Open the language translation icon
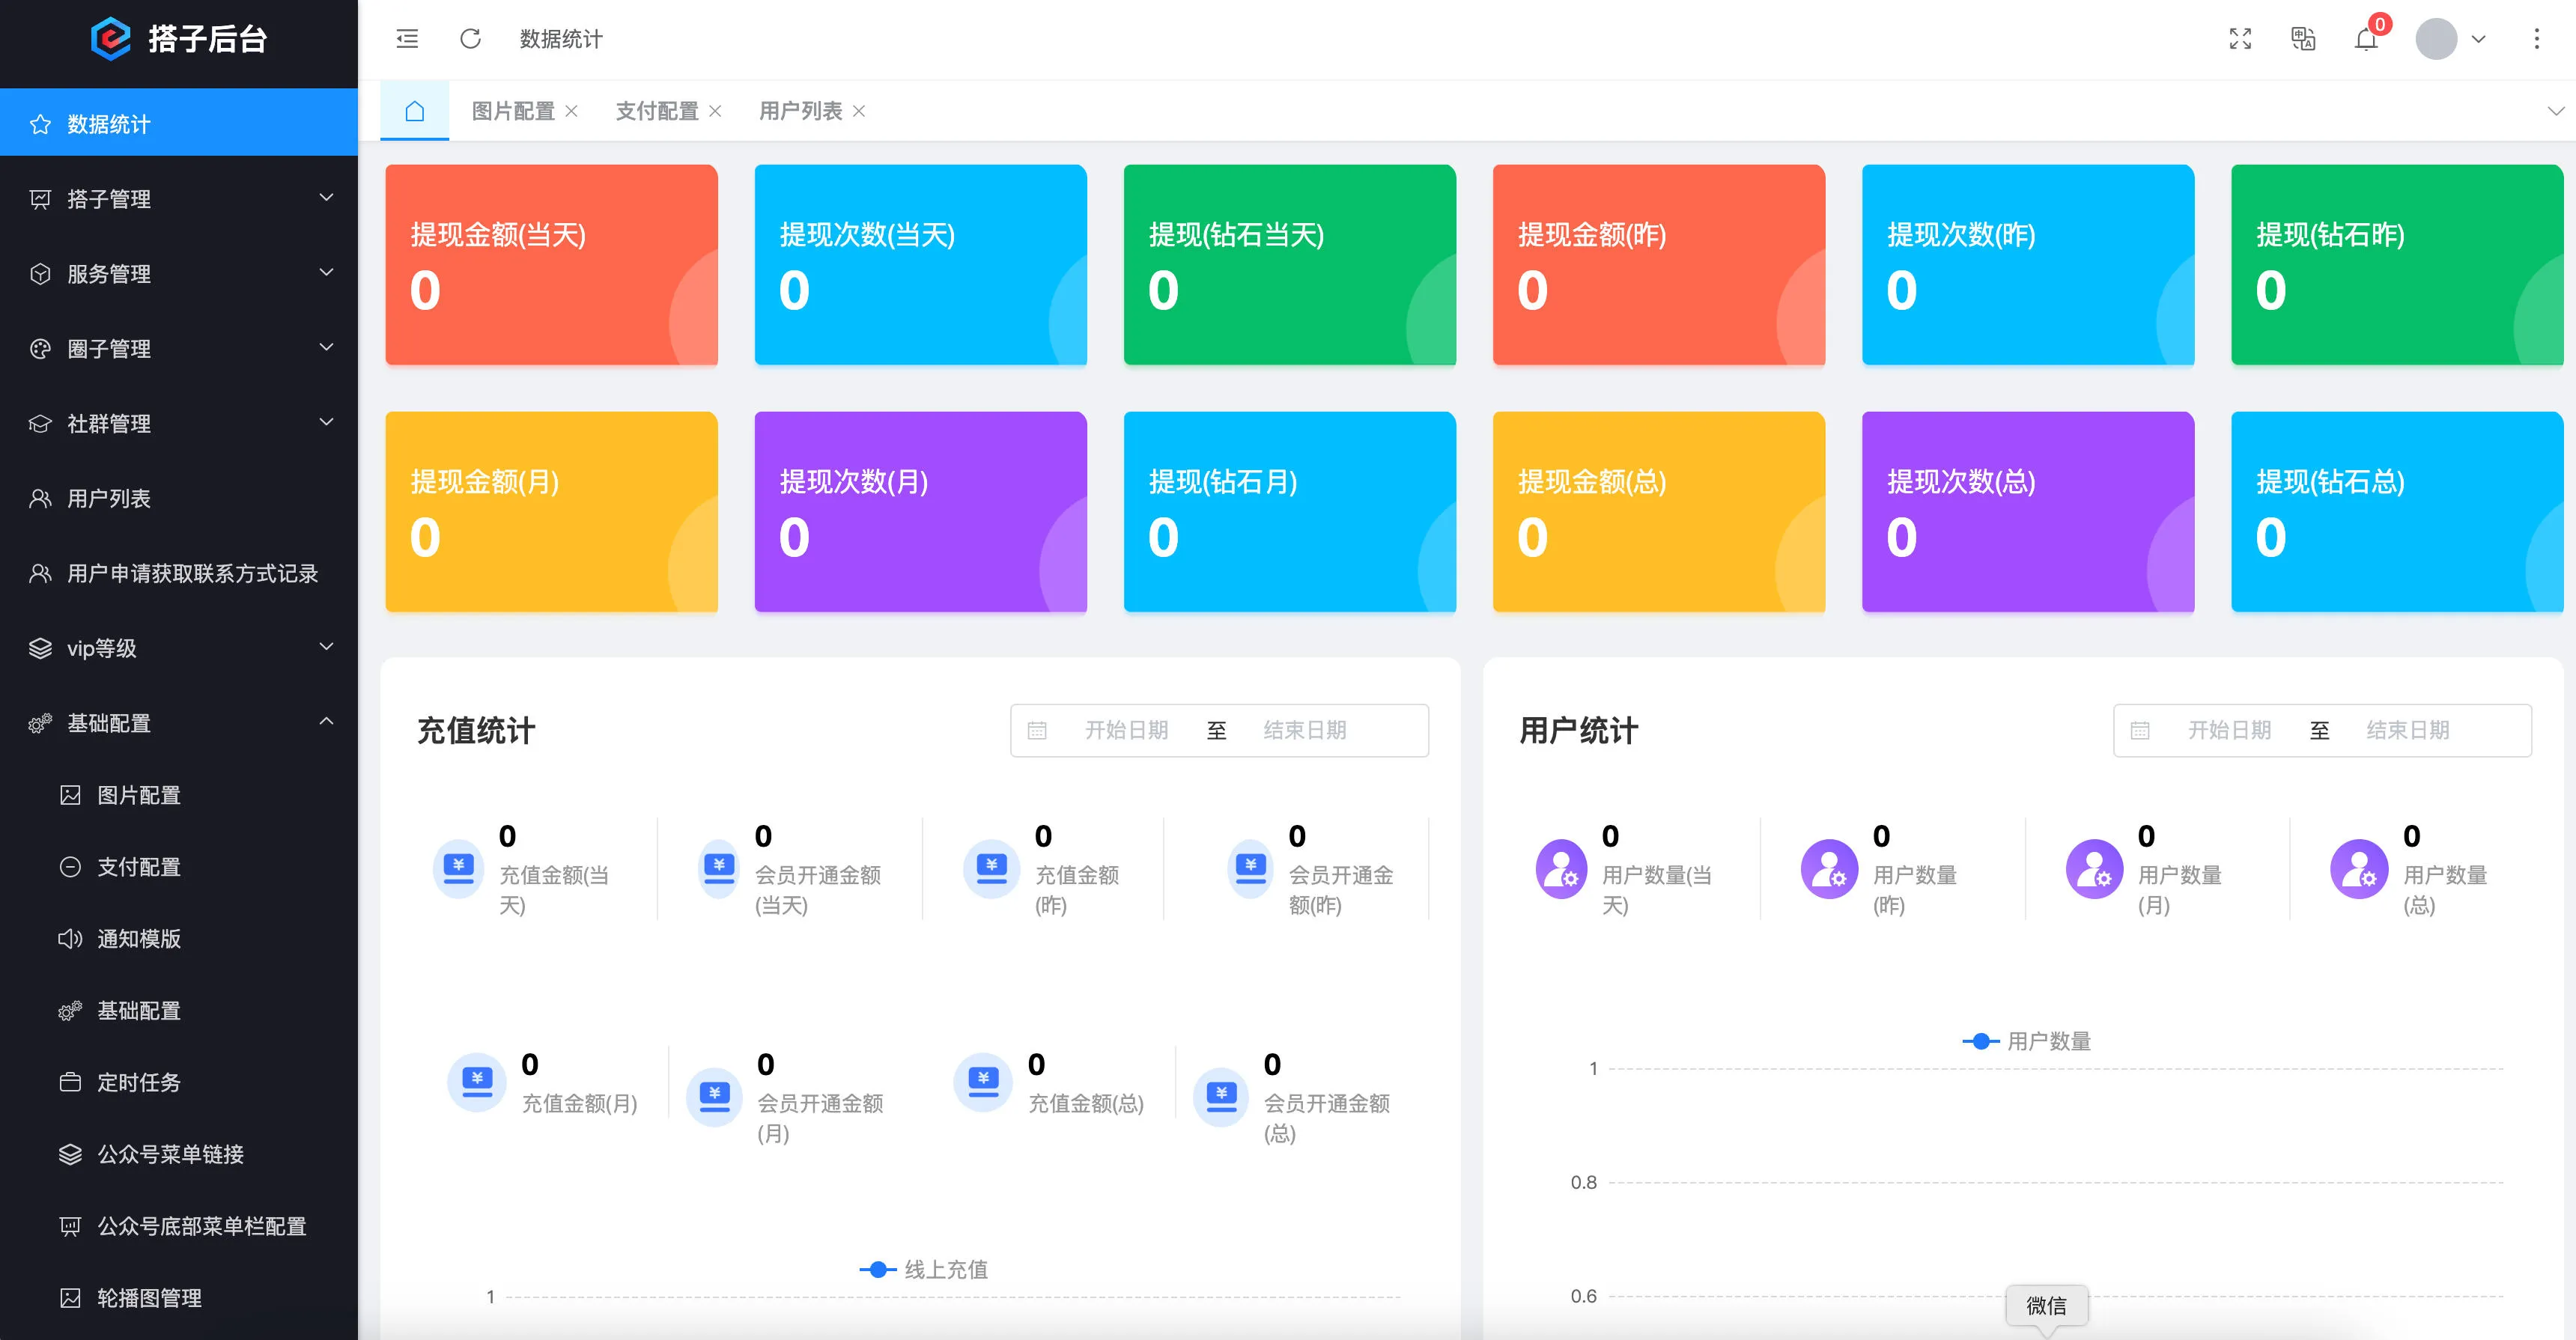Screen dimensions: 2576x1340 pos(2303,39)
